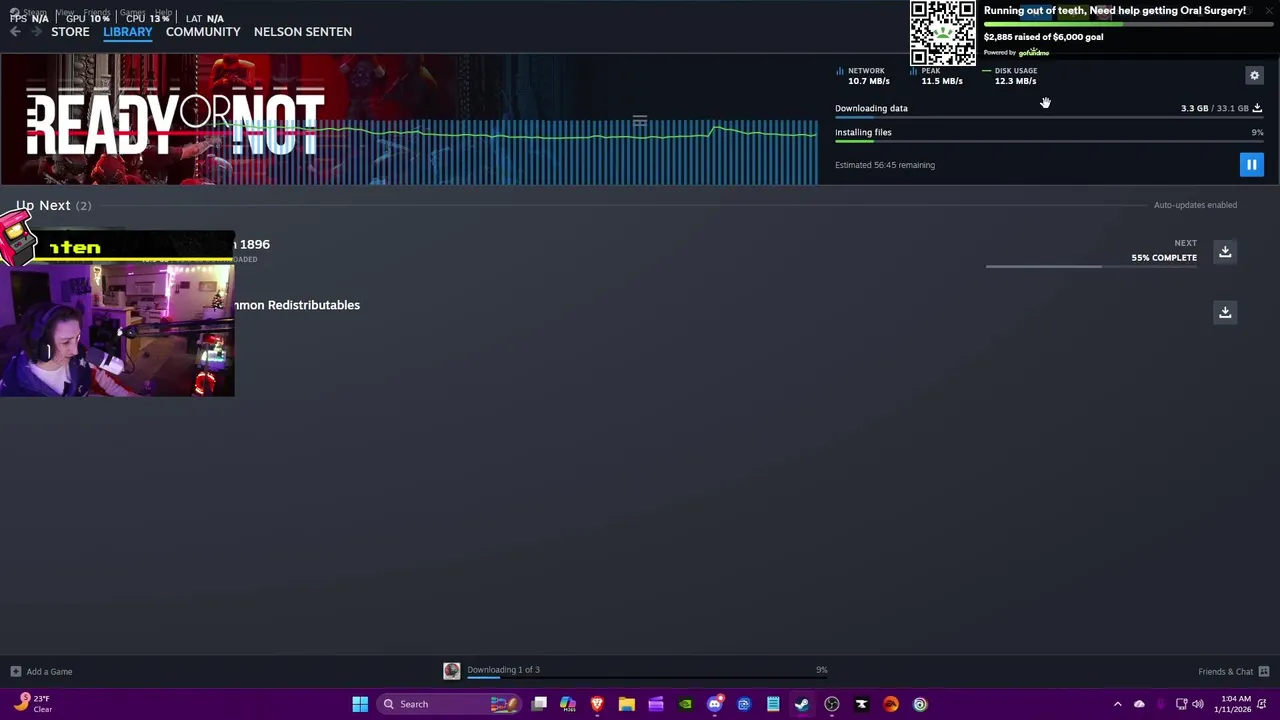The image size is (1280, 720).
Task: Click the PEAK 11.5 MB/s stat
Action: (x=937, y=76)
